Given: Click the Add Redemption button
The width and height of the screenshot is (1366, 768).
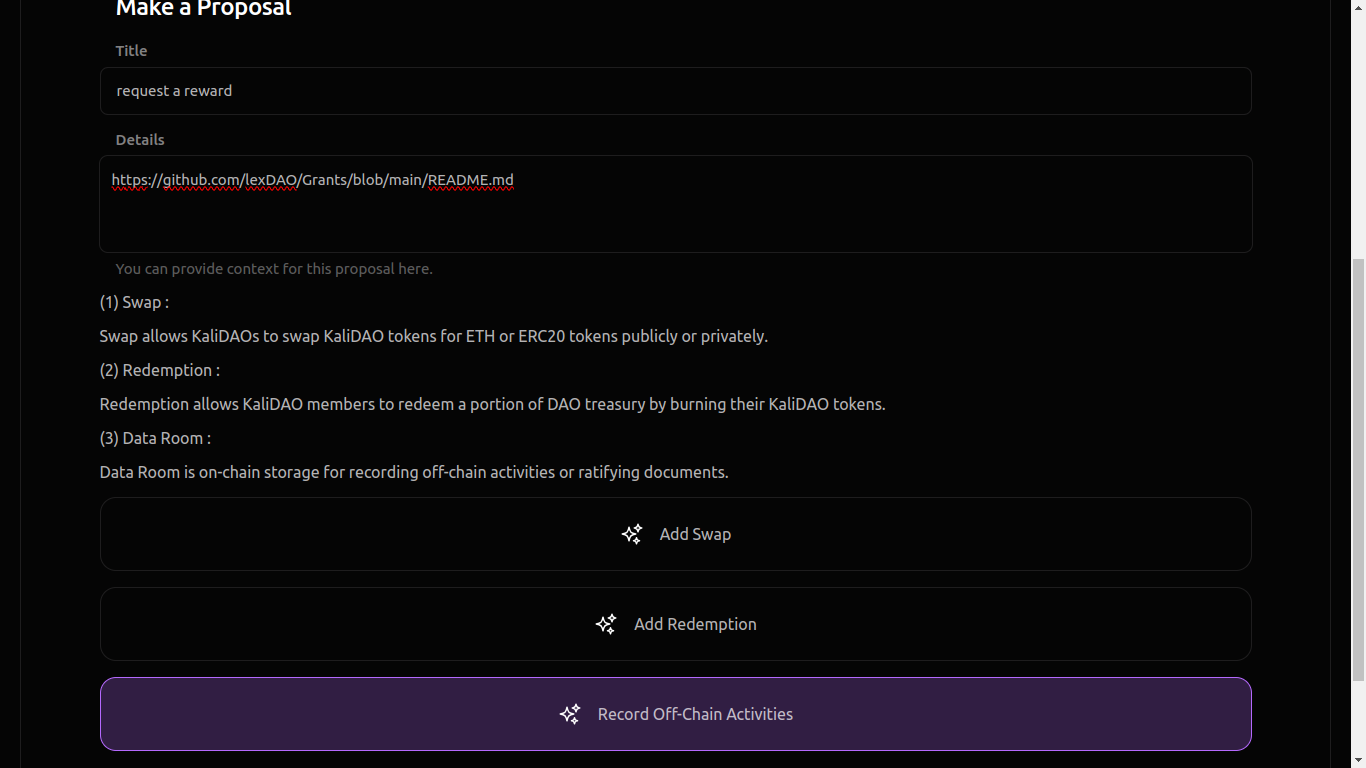Looking at the screenshot, I should pyautogui.click(x=676, y=624).
